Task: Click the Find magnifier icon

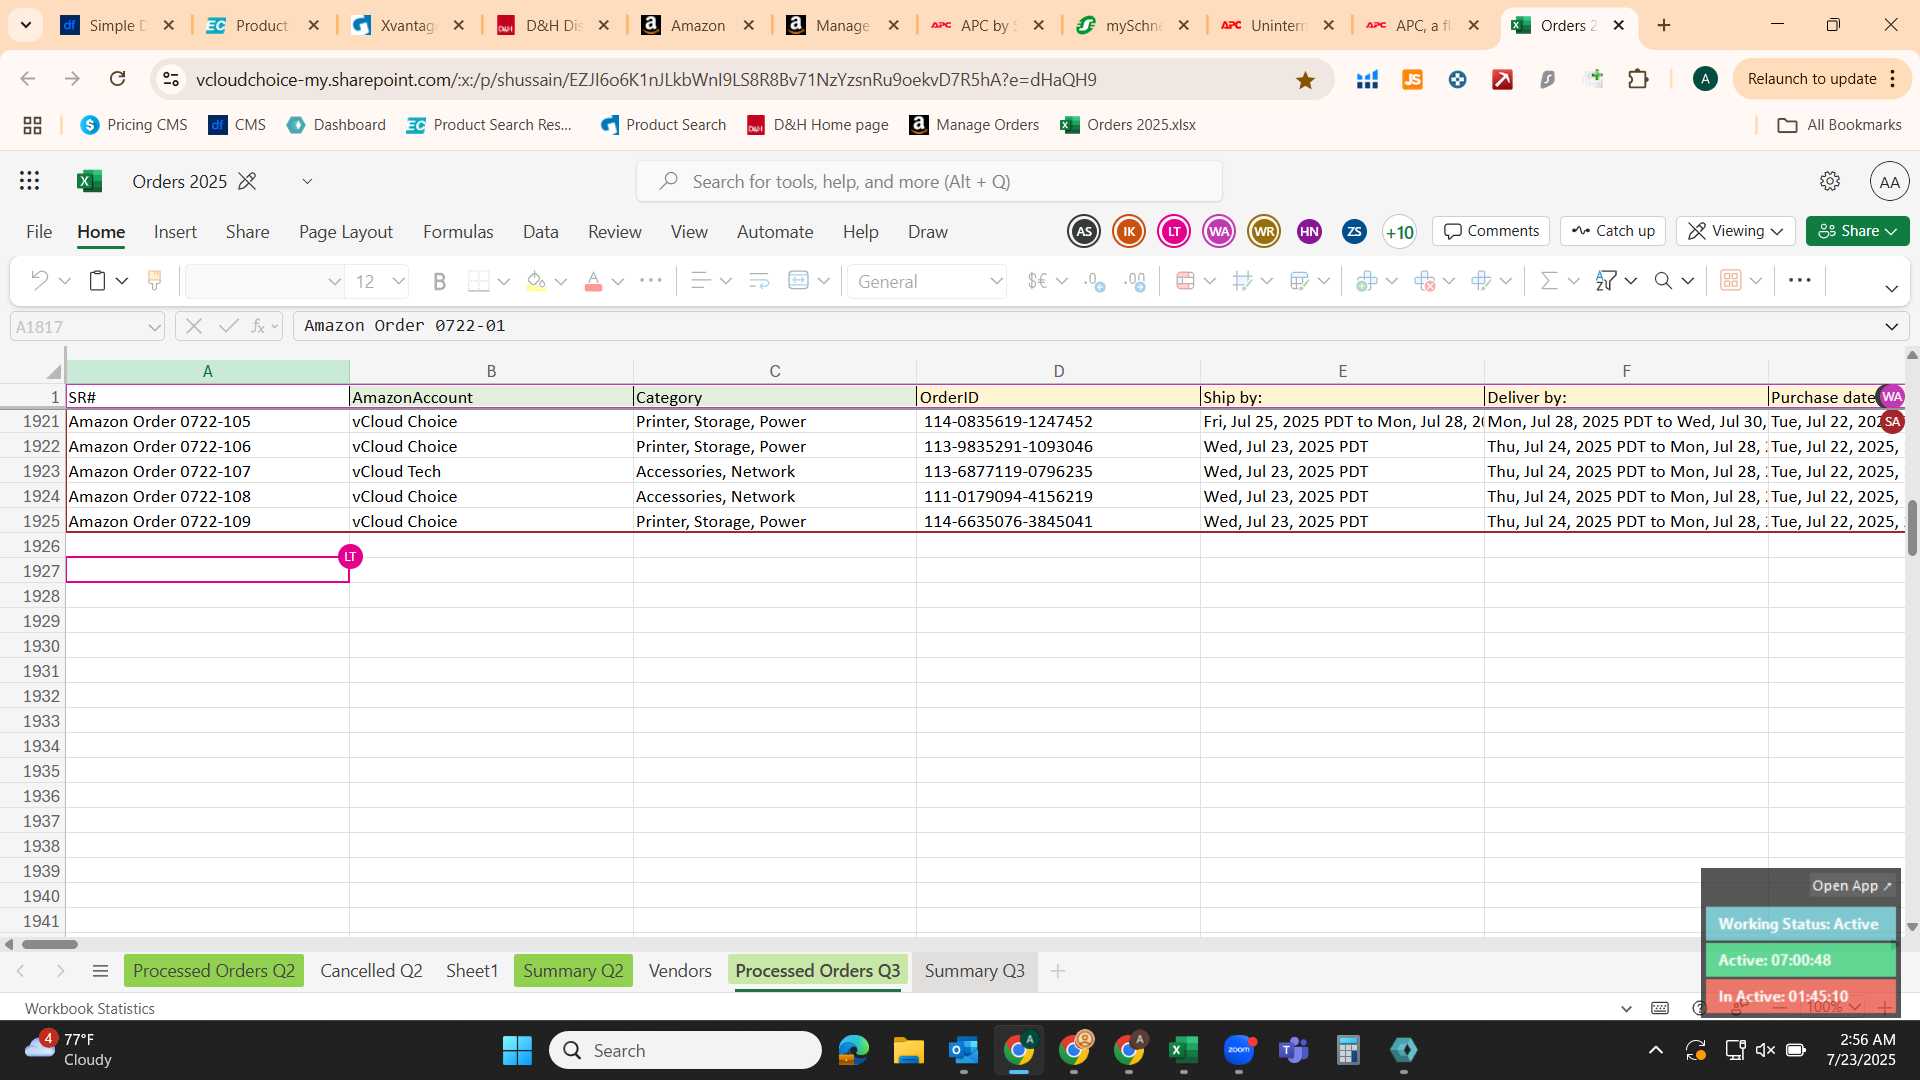Action: (1663, 281)
